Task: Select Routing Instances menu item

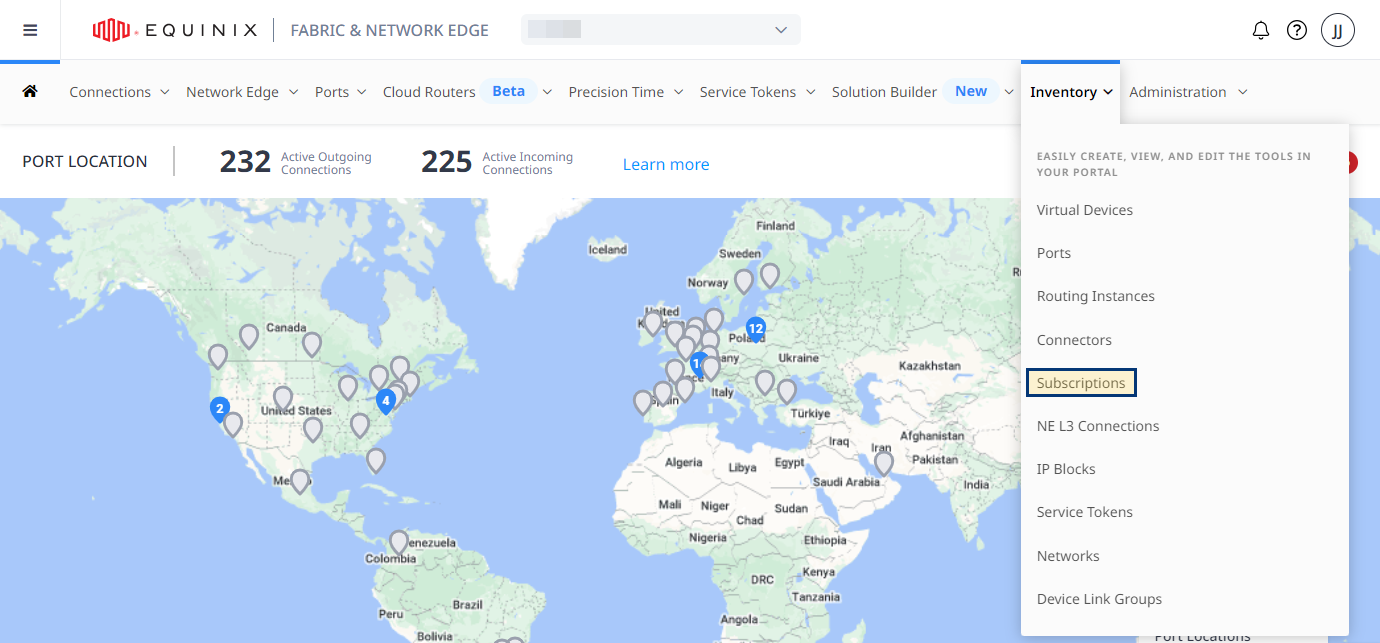Action: (x=1096, y=296)
